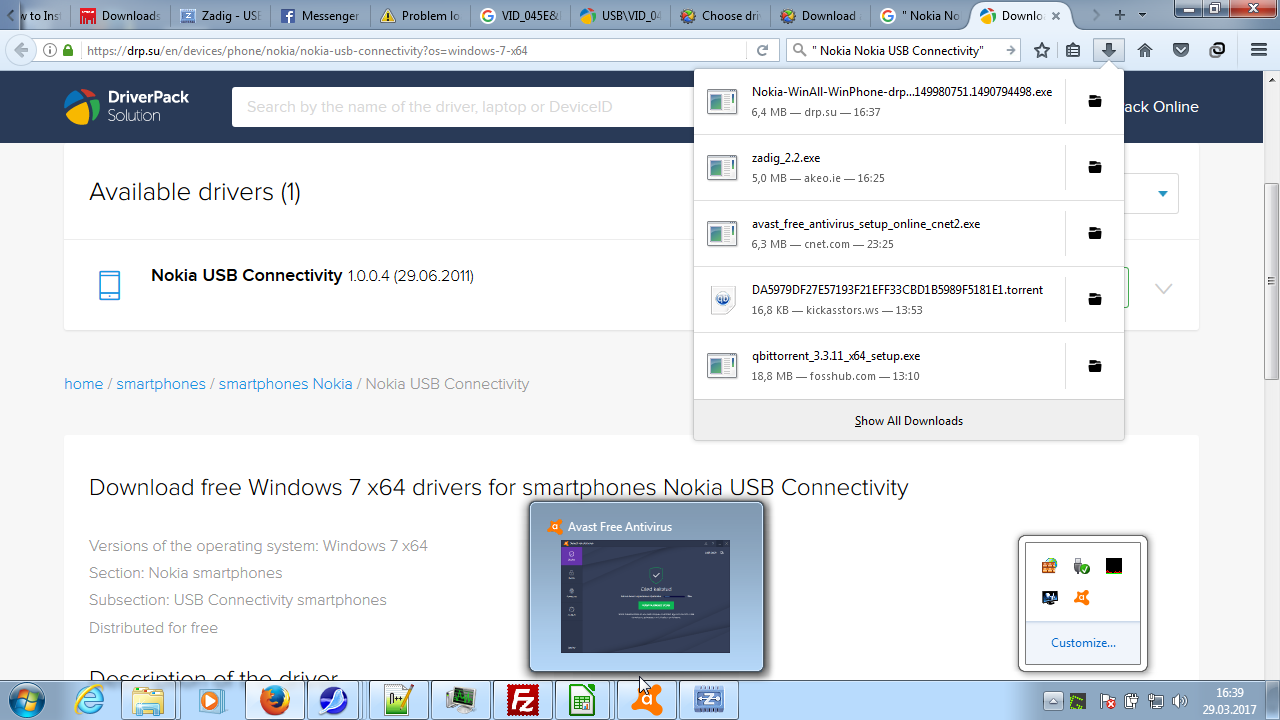Open containing folder for avast_free_antivirus_setup download
1280x720 pixels.
(x=1095, y=233)
